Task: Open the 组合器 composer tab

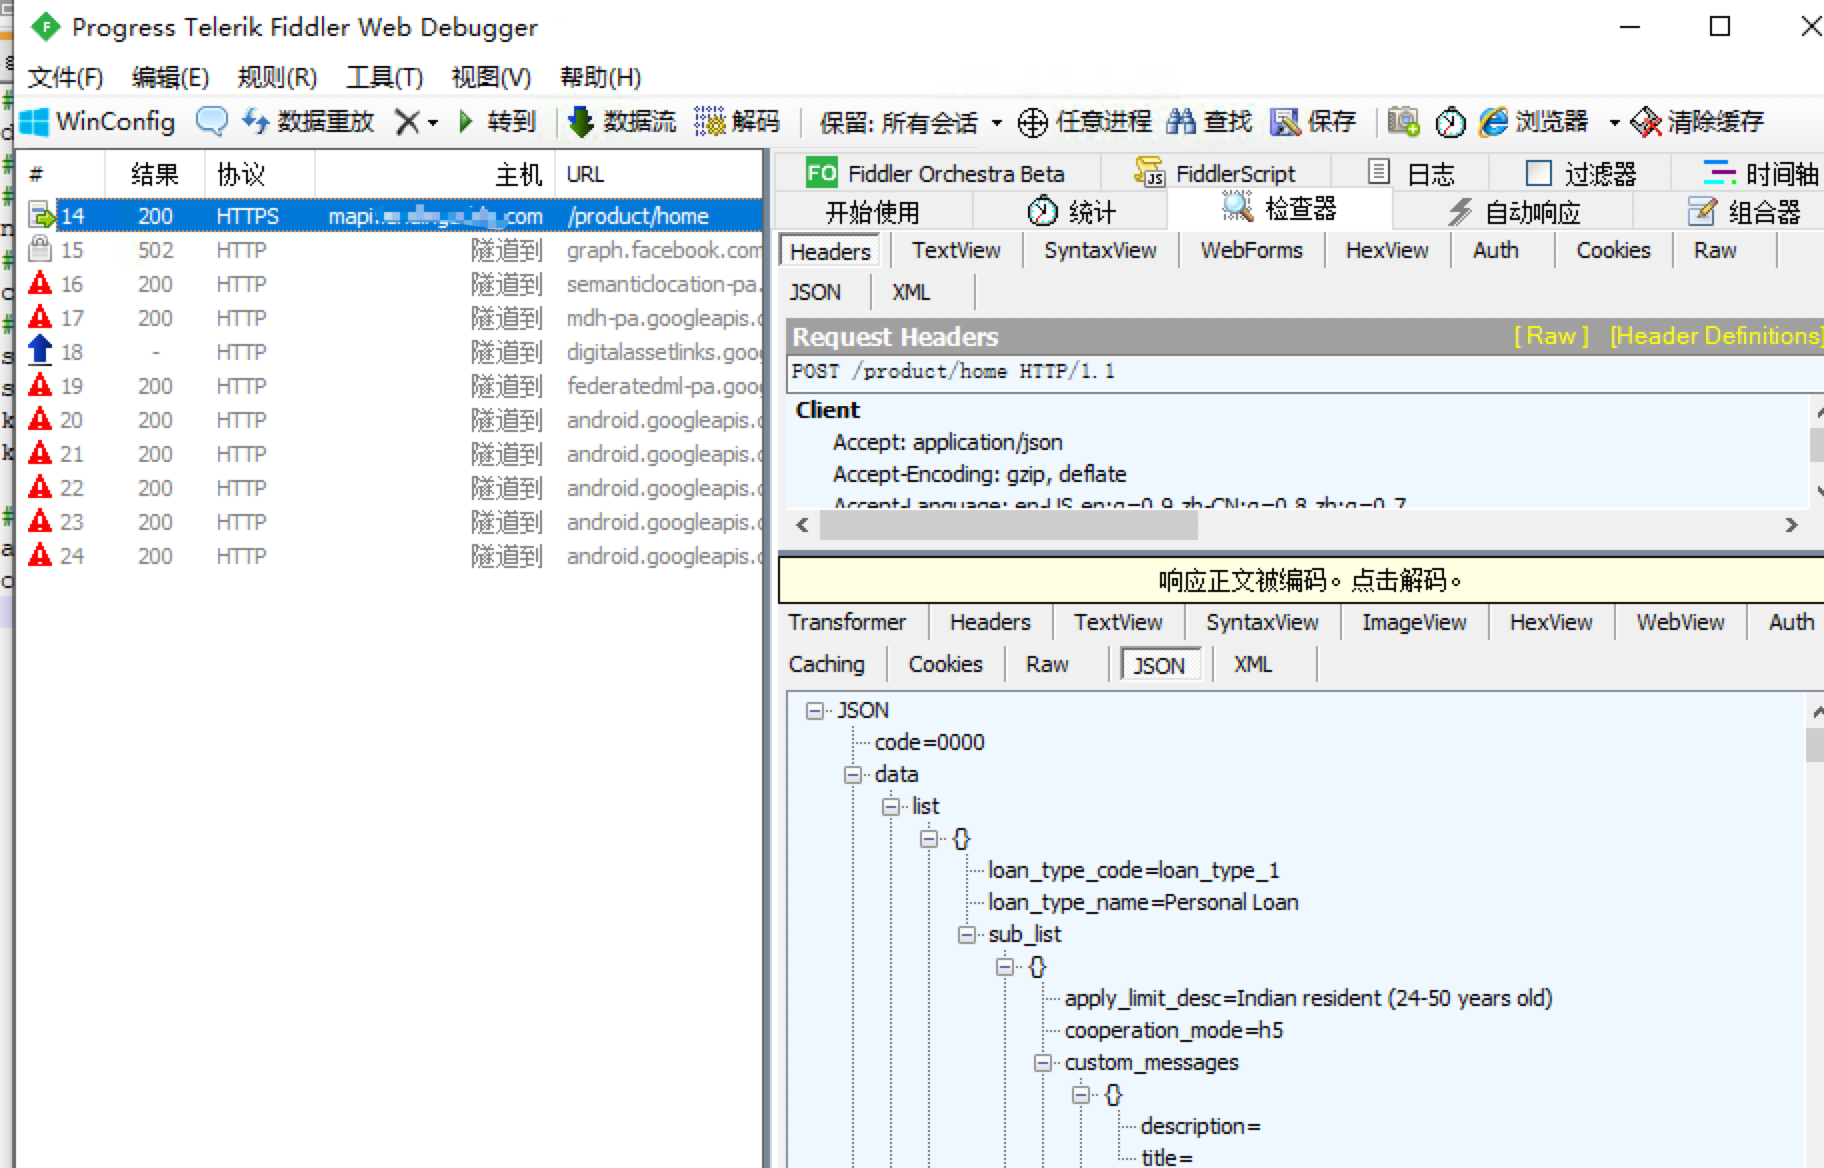Action: pyautogui.click(x=1744, y=212)
